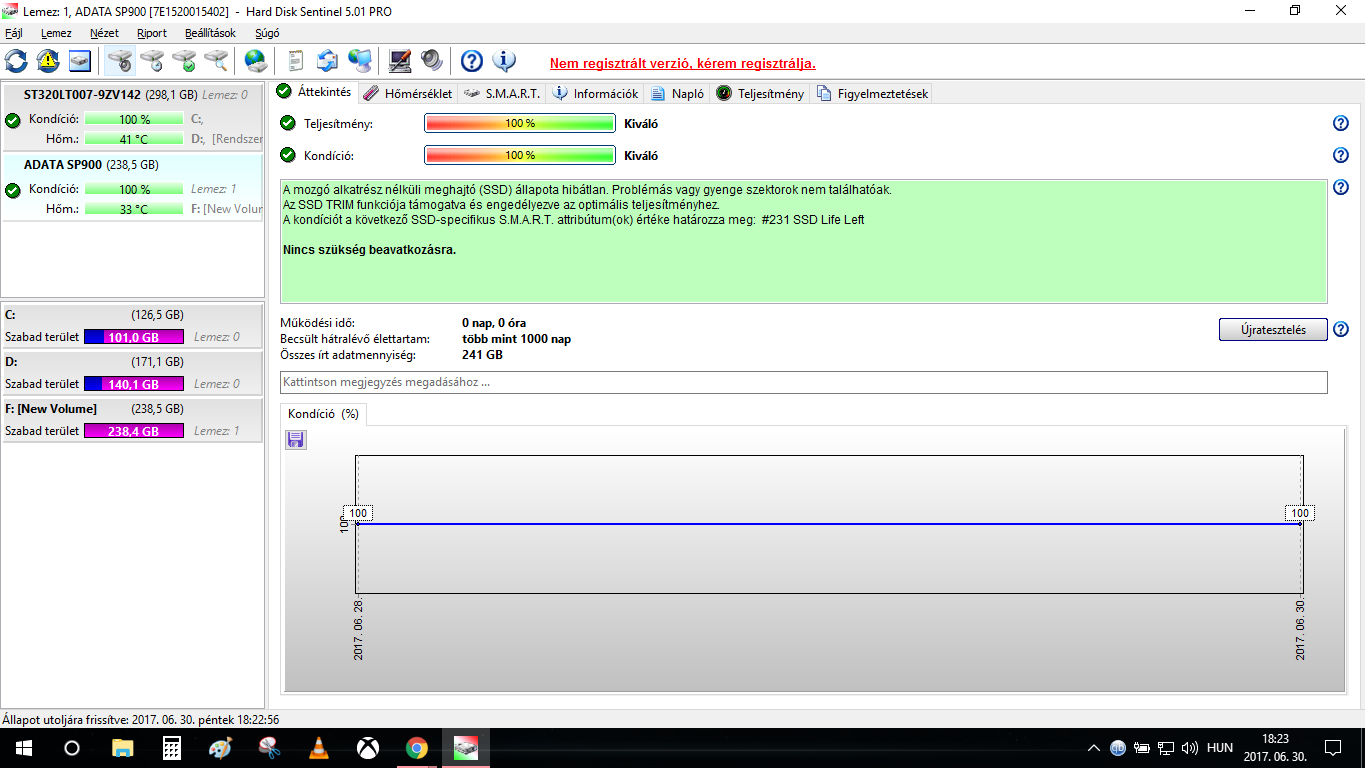Select the Kondíció (%) graph tab
Viewport: 1365px width, 768px height.
[x=323, y=414]
